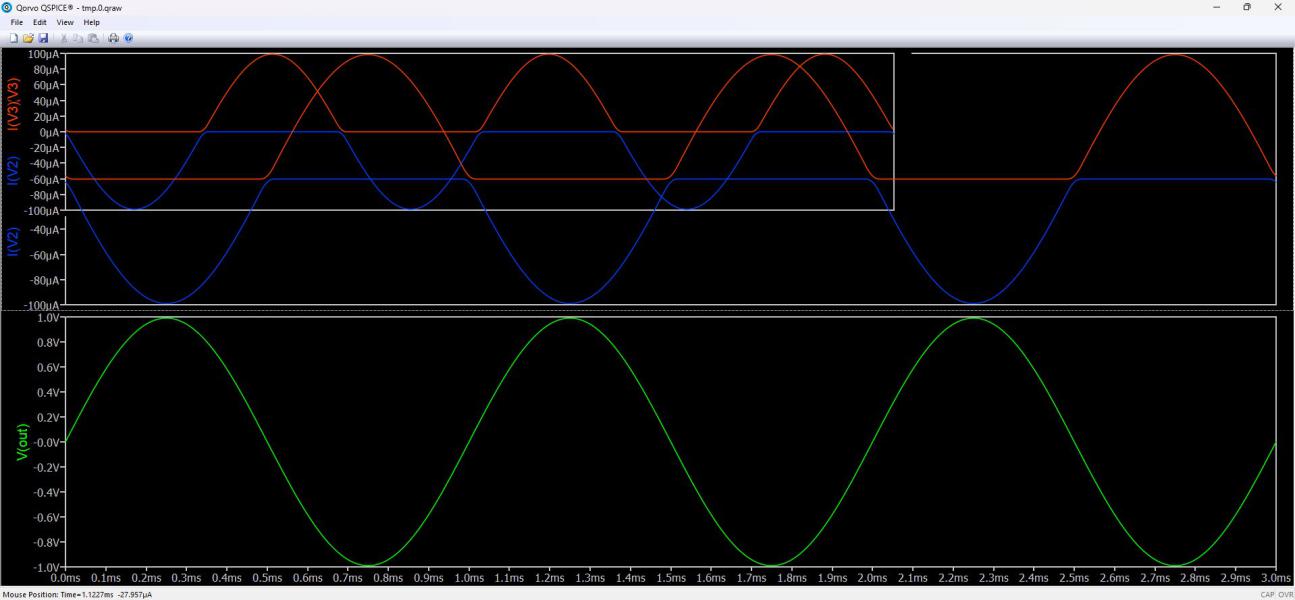The width and height of the screenshot is (1295, 600).
Task: Maximize or restore the QSPICE window
Action: tap(1247, 8)
